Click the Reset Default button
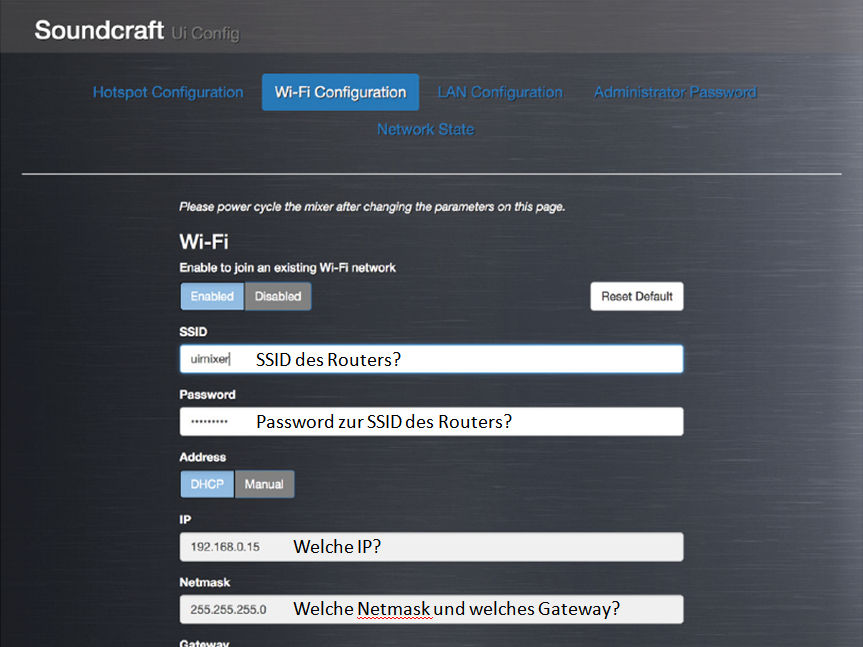The width and height of the screenshot is (863, 647). click(x=637, y=297)
